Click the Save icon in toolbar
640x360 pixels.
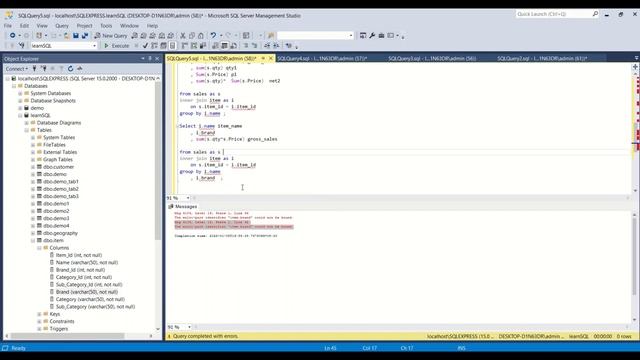coord(76,36)
